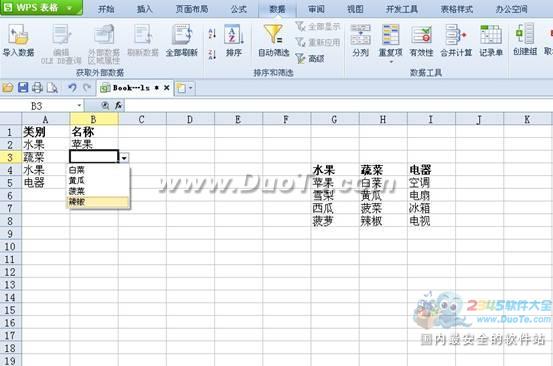The width and height of the screenshot is (553, 366).
Task: Sort ascending with the A-Z icon
Action: (212, 34)
